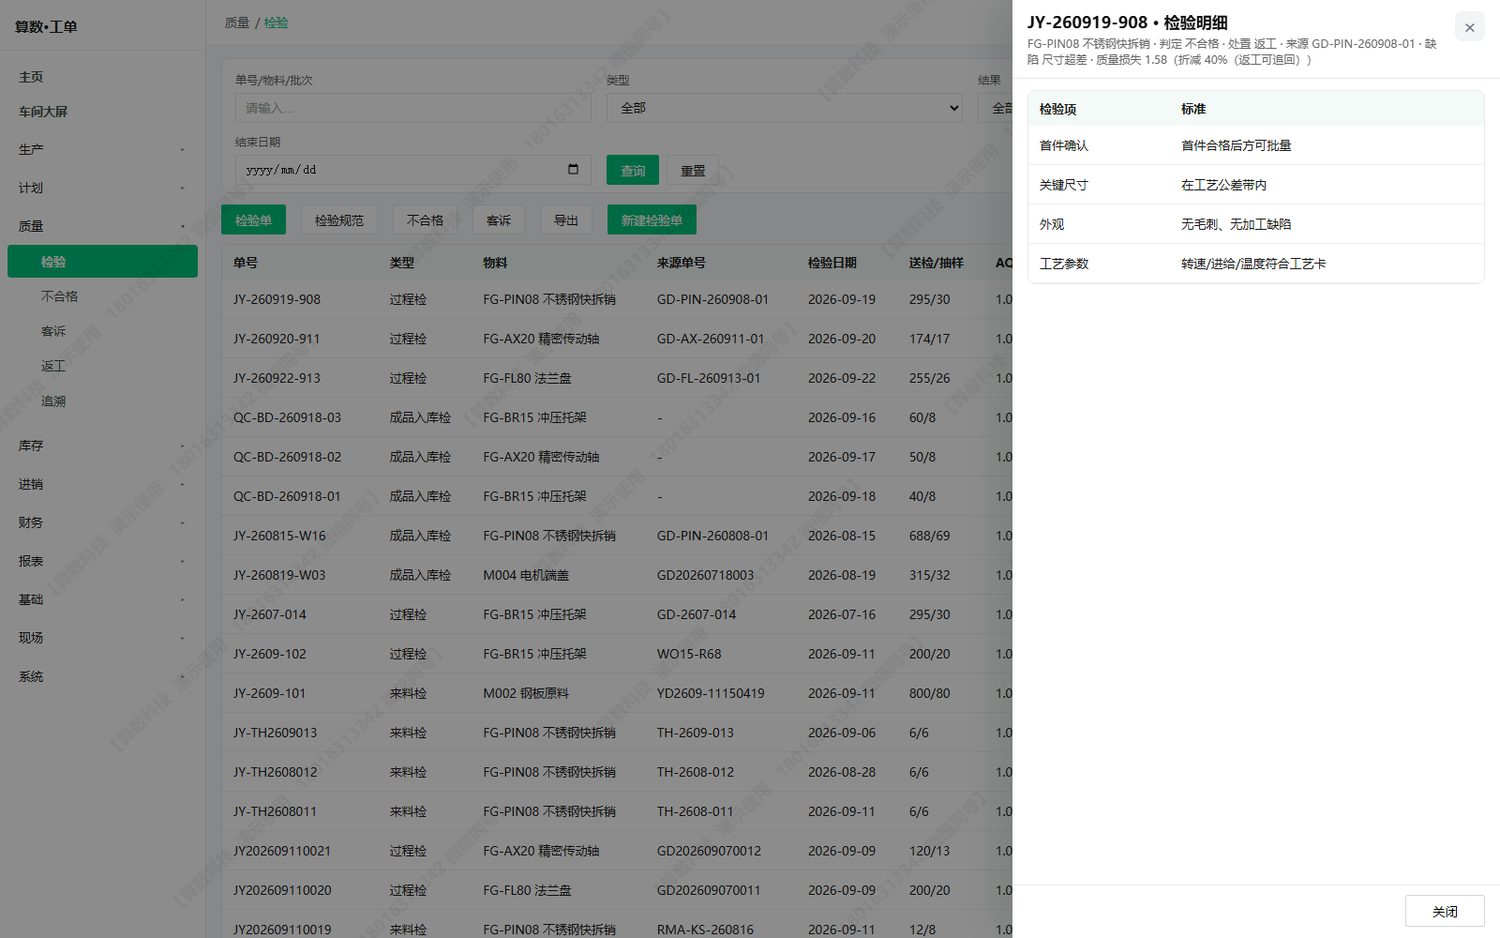
Task: Switch to the 不合格 tab button
Action: (x=425, y=220)
